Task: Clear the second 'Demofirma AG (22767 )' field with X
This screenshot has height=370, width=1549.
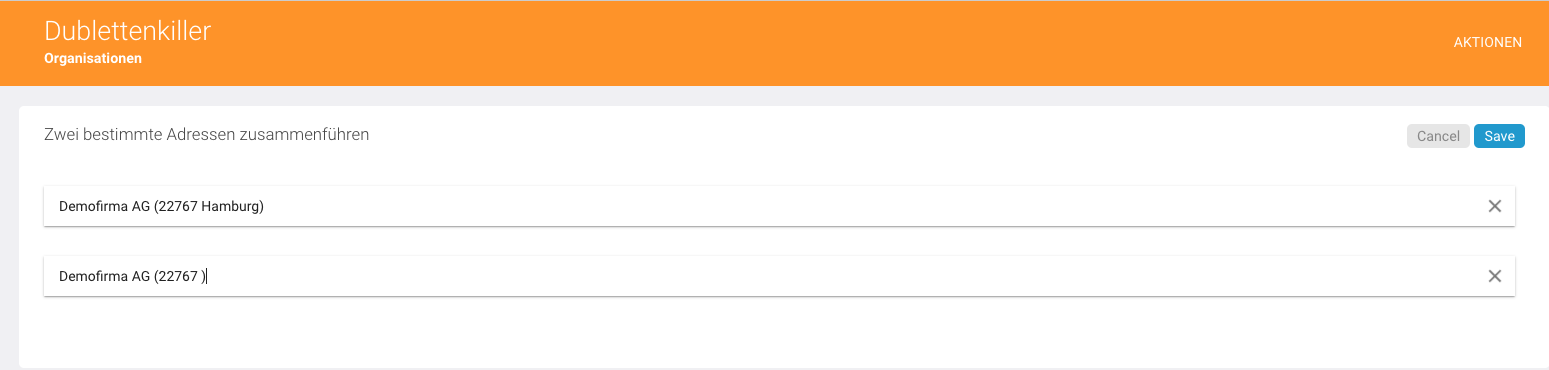Action: click(x=1494, y=276)
